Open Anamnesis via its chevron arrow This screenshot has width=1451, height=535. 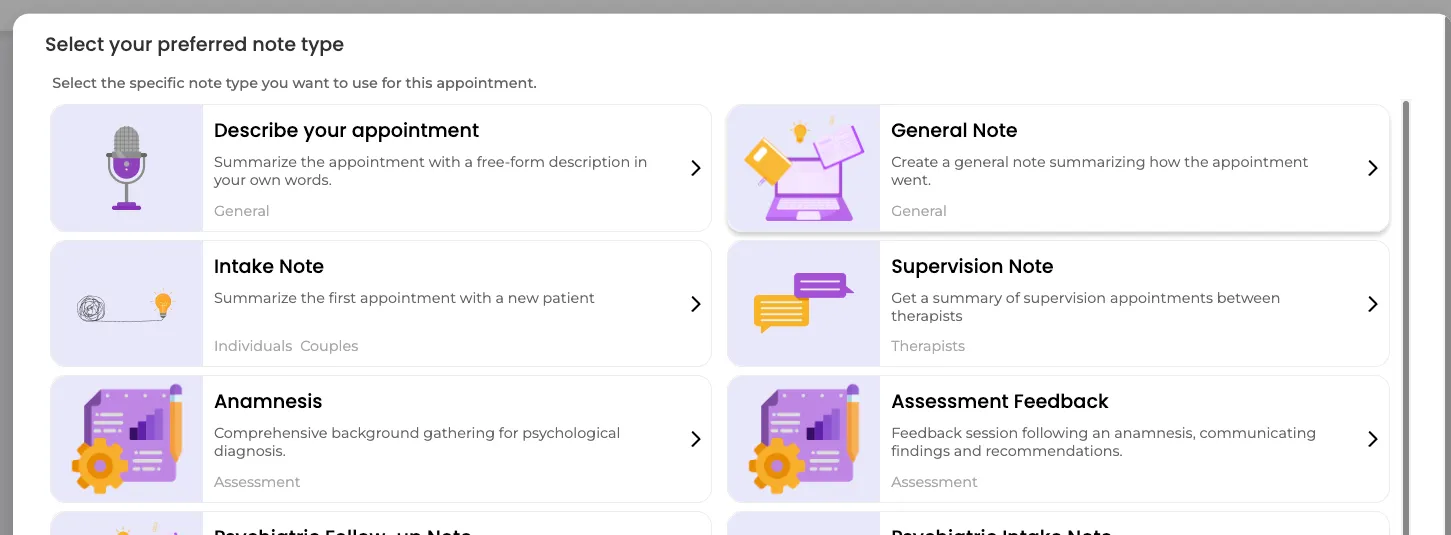coord(696,439)
